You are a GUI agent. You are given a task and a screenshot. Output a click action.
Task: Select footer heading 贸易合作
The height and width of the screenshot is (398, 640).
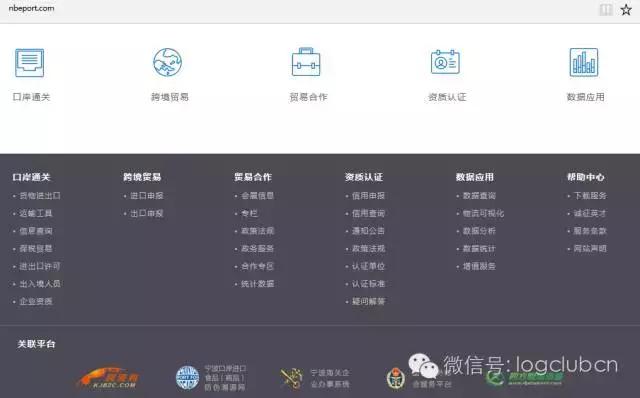pyautogui.click(x=253, y=177)
